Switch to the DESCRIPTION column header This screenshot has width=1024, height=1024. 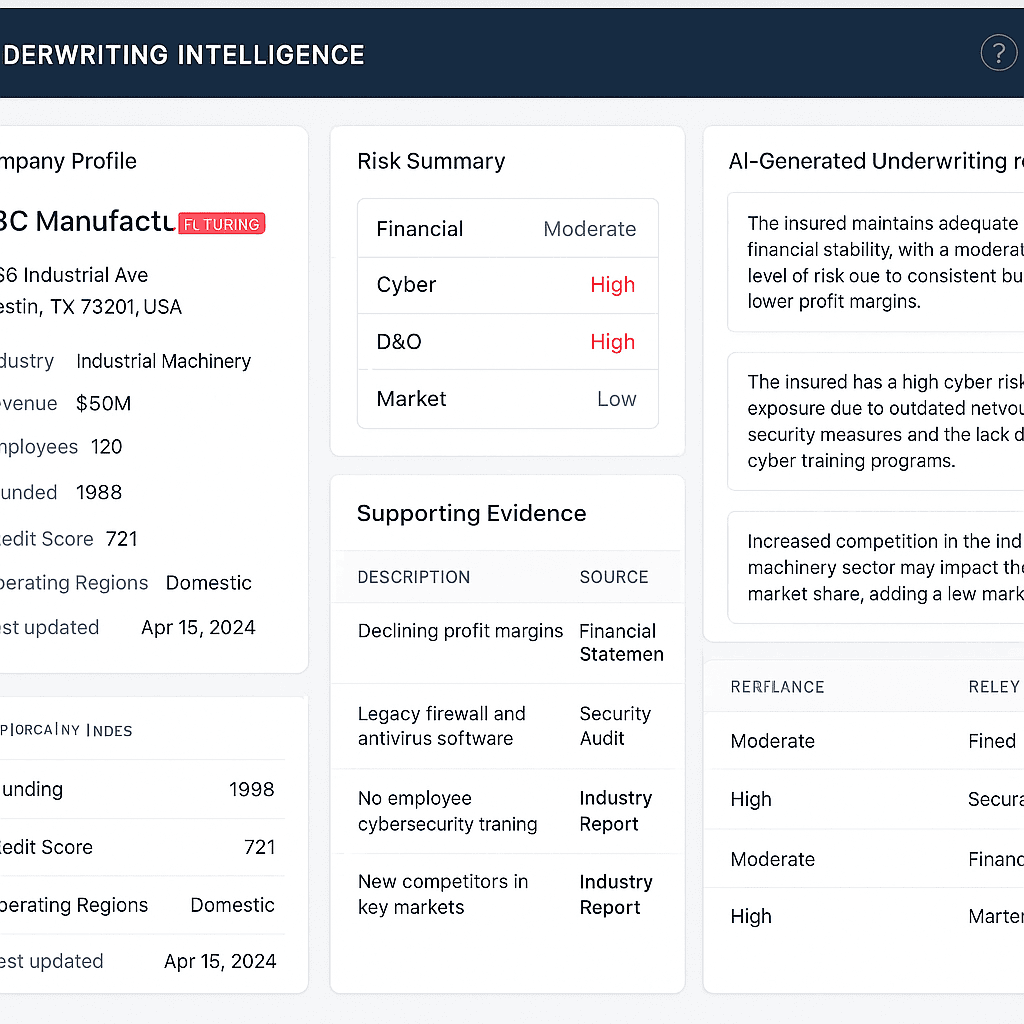click(413, 577)
